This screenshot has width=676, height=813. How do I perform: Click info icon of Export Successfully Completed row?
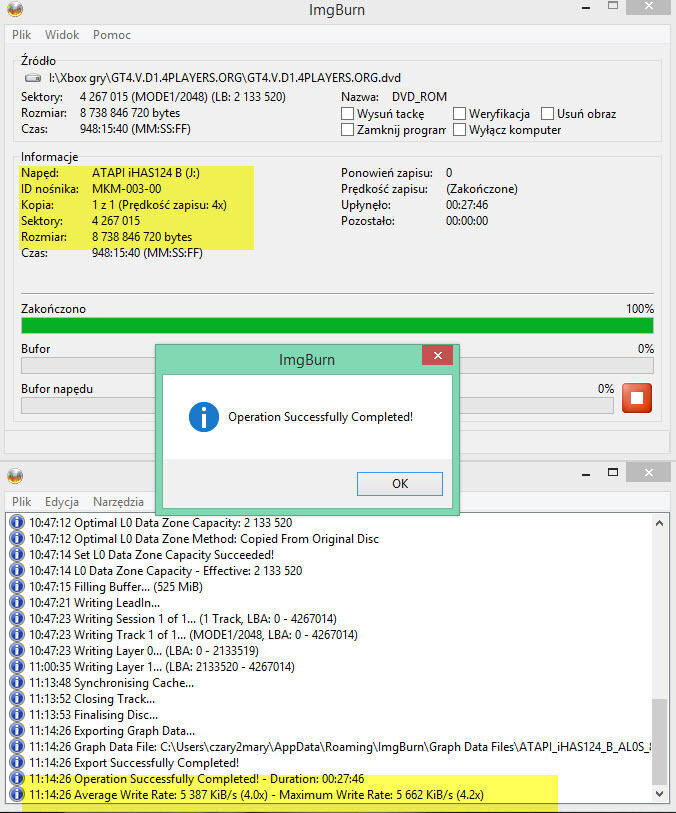(17, 763)
